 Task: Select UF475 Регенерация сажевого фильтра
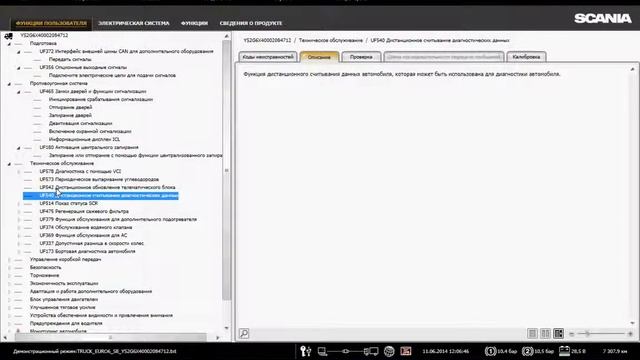point(84,211)
